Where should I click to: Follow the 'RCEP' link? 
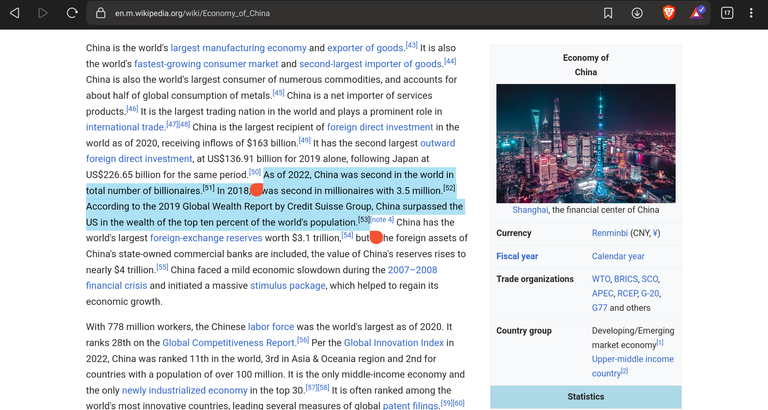coord(627,293)
